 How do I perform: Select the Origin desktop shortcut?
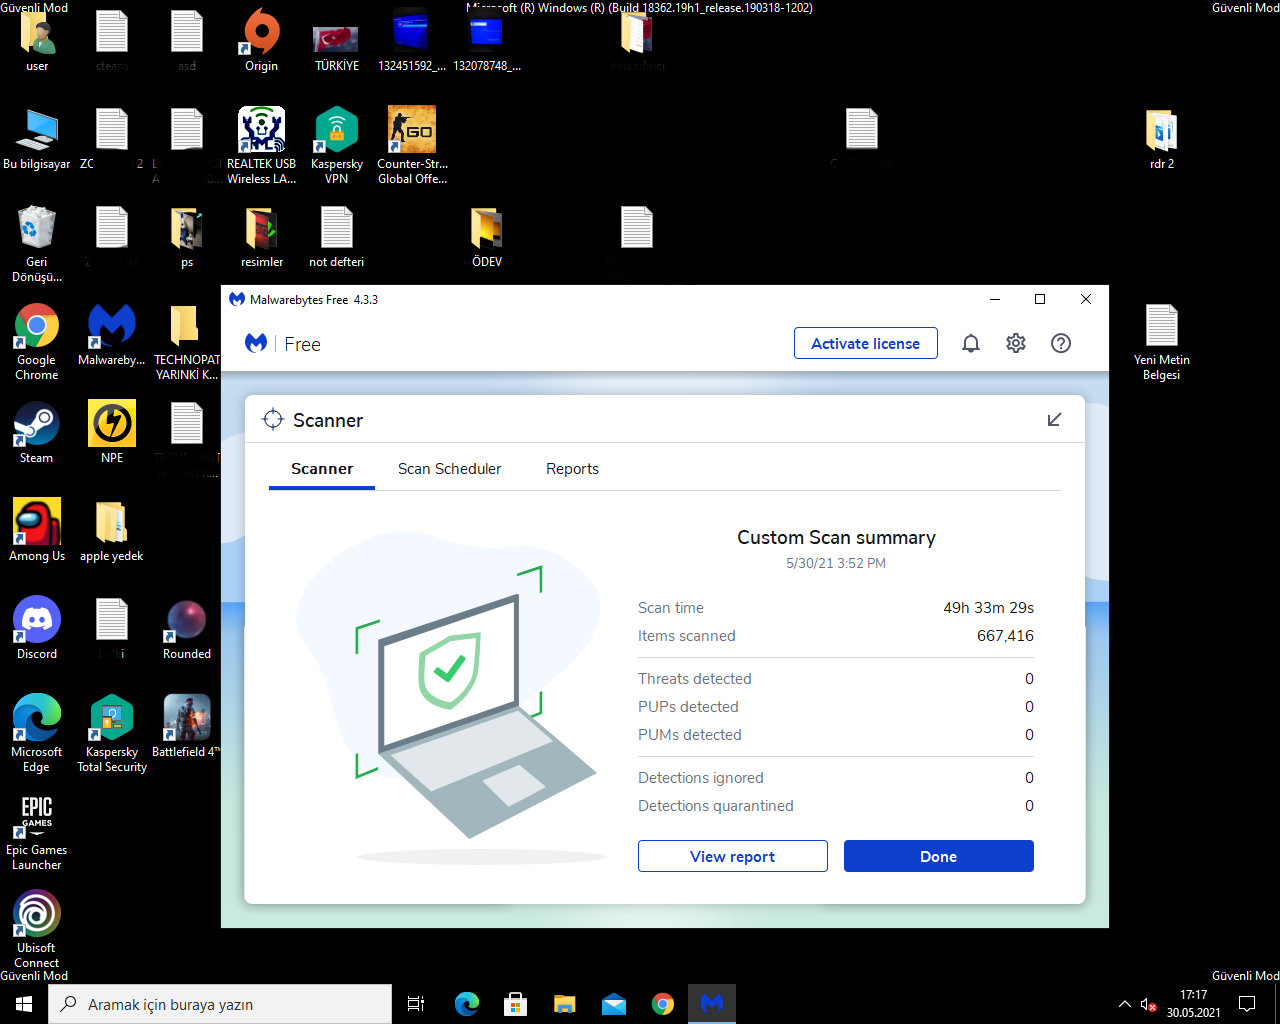262,40
